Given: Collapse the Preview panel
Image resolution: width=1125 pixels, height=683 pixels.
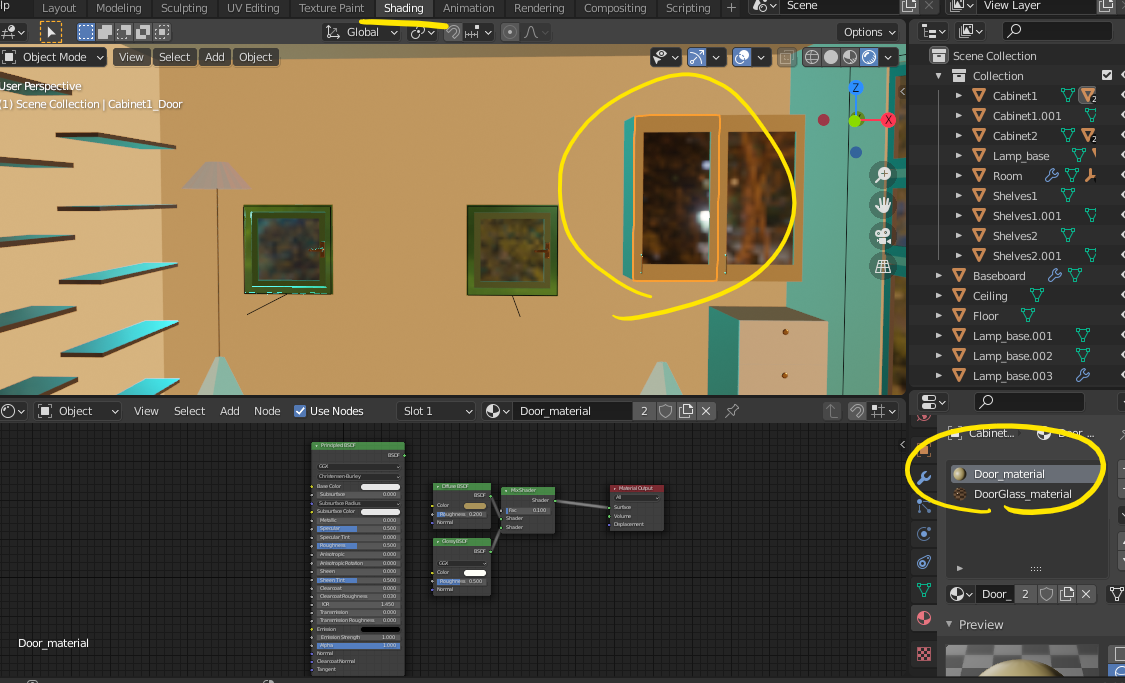Looking at the screenshot, I should pos(949,624).
